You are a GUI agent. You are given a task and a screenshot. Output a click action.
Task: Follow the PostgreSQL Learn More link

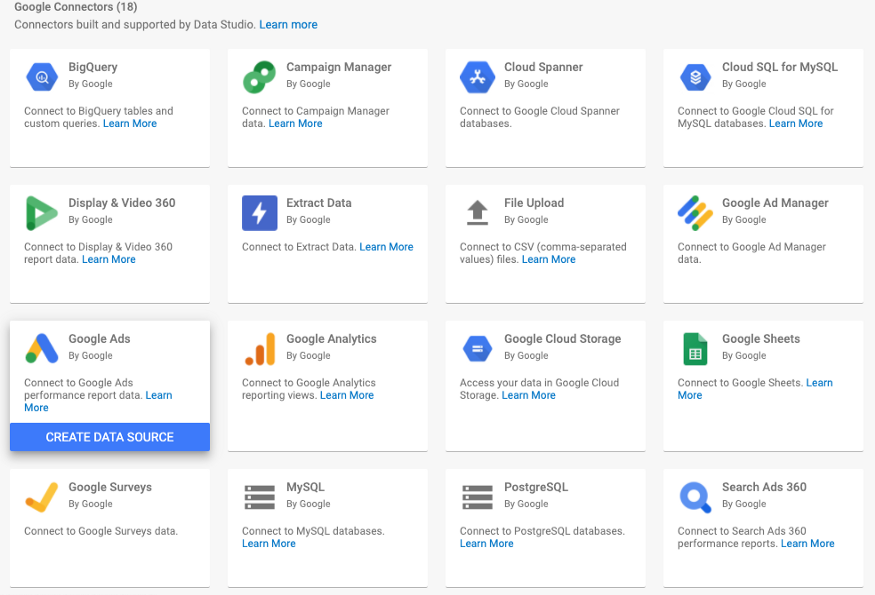pos(486,544)
